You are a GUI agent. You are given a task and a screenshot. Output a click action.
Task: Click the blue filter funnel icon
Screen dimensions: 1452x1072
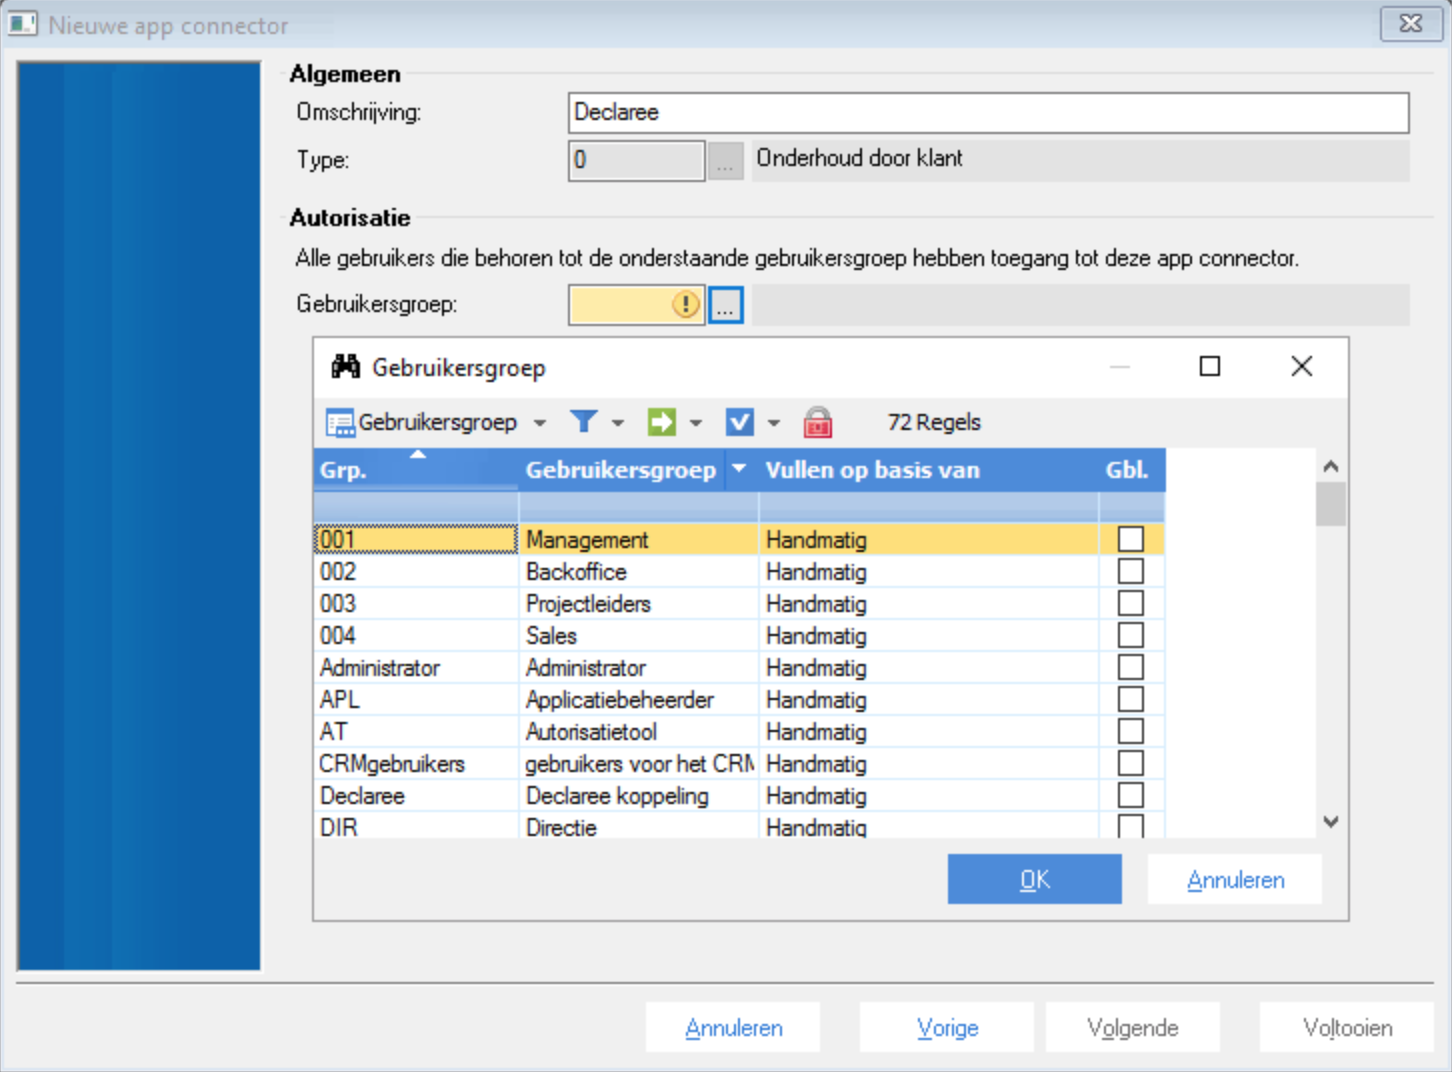583,422
